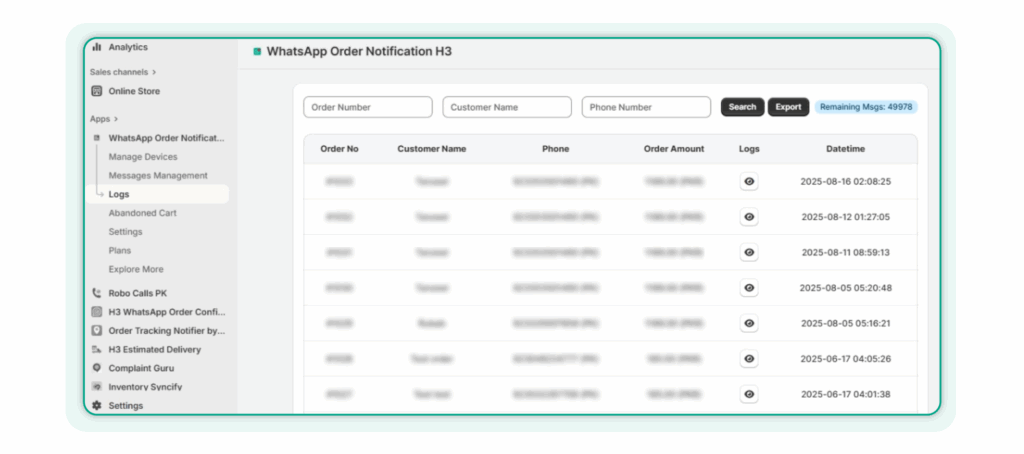Click the Order Tracking Notifier icon
The height and width of the screenshot is (454, 1024).
tap(97, 330)
